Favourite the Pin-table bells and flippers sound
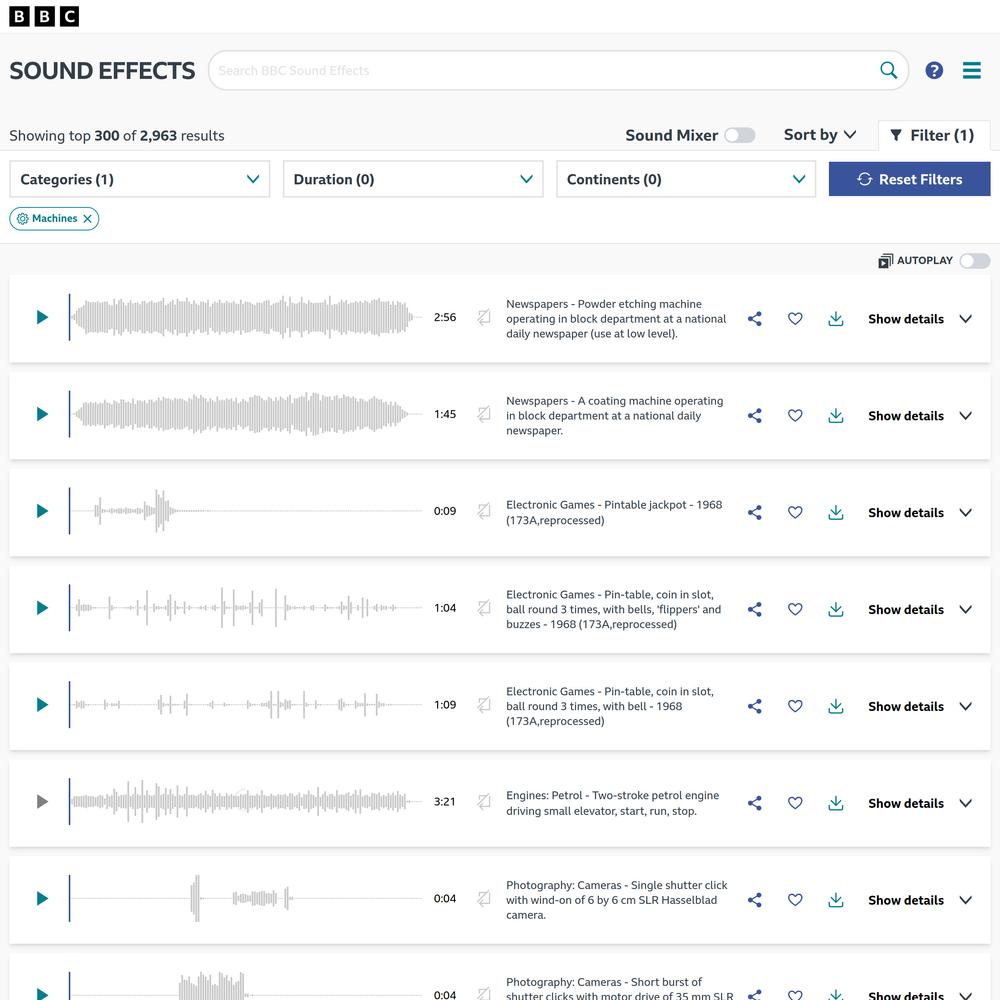1000x1000 pixels. point(795,610)
